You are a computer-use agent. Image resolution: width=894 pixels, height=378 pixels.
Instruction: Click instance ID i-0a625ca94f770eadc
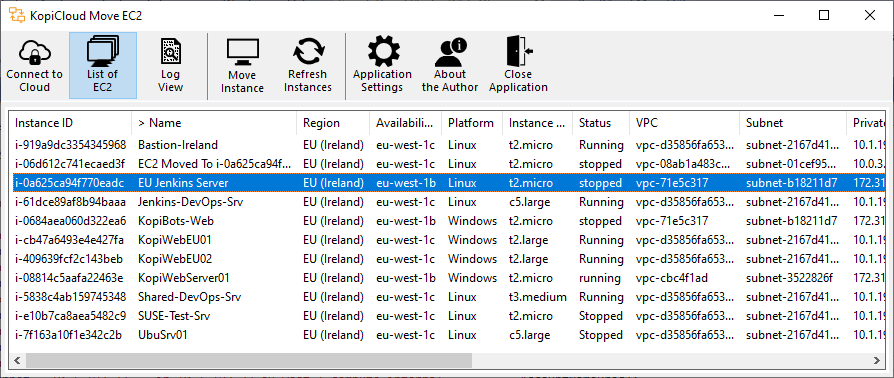coord(69,183)
